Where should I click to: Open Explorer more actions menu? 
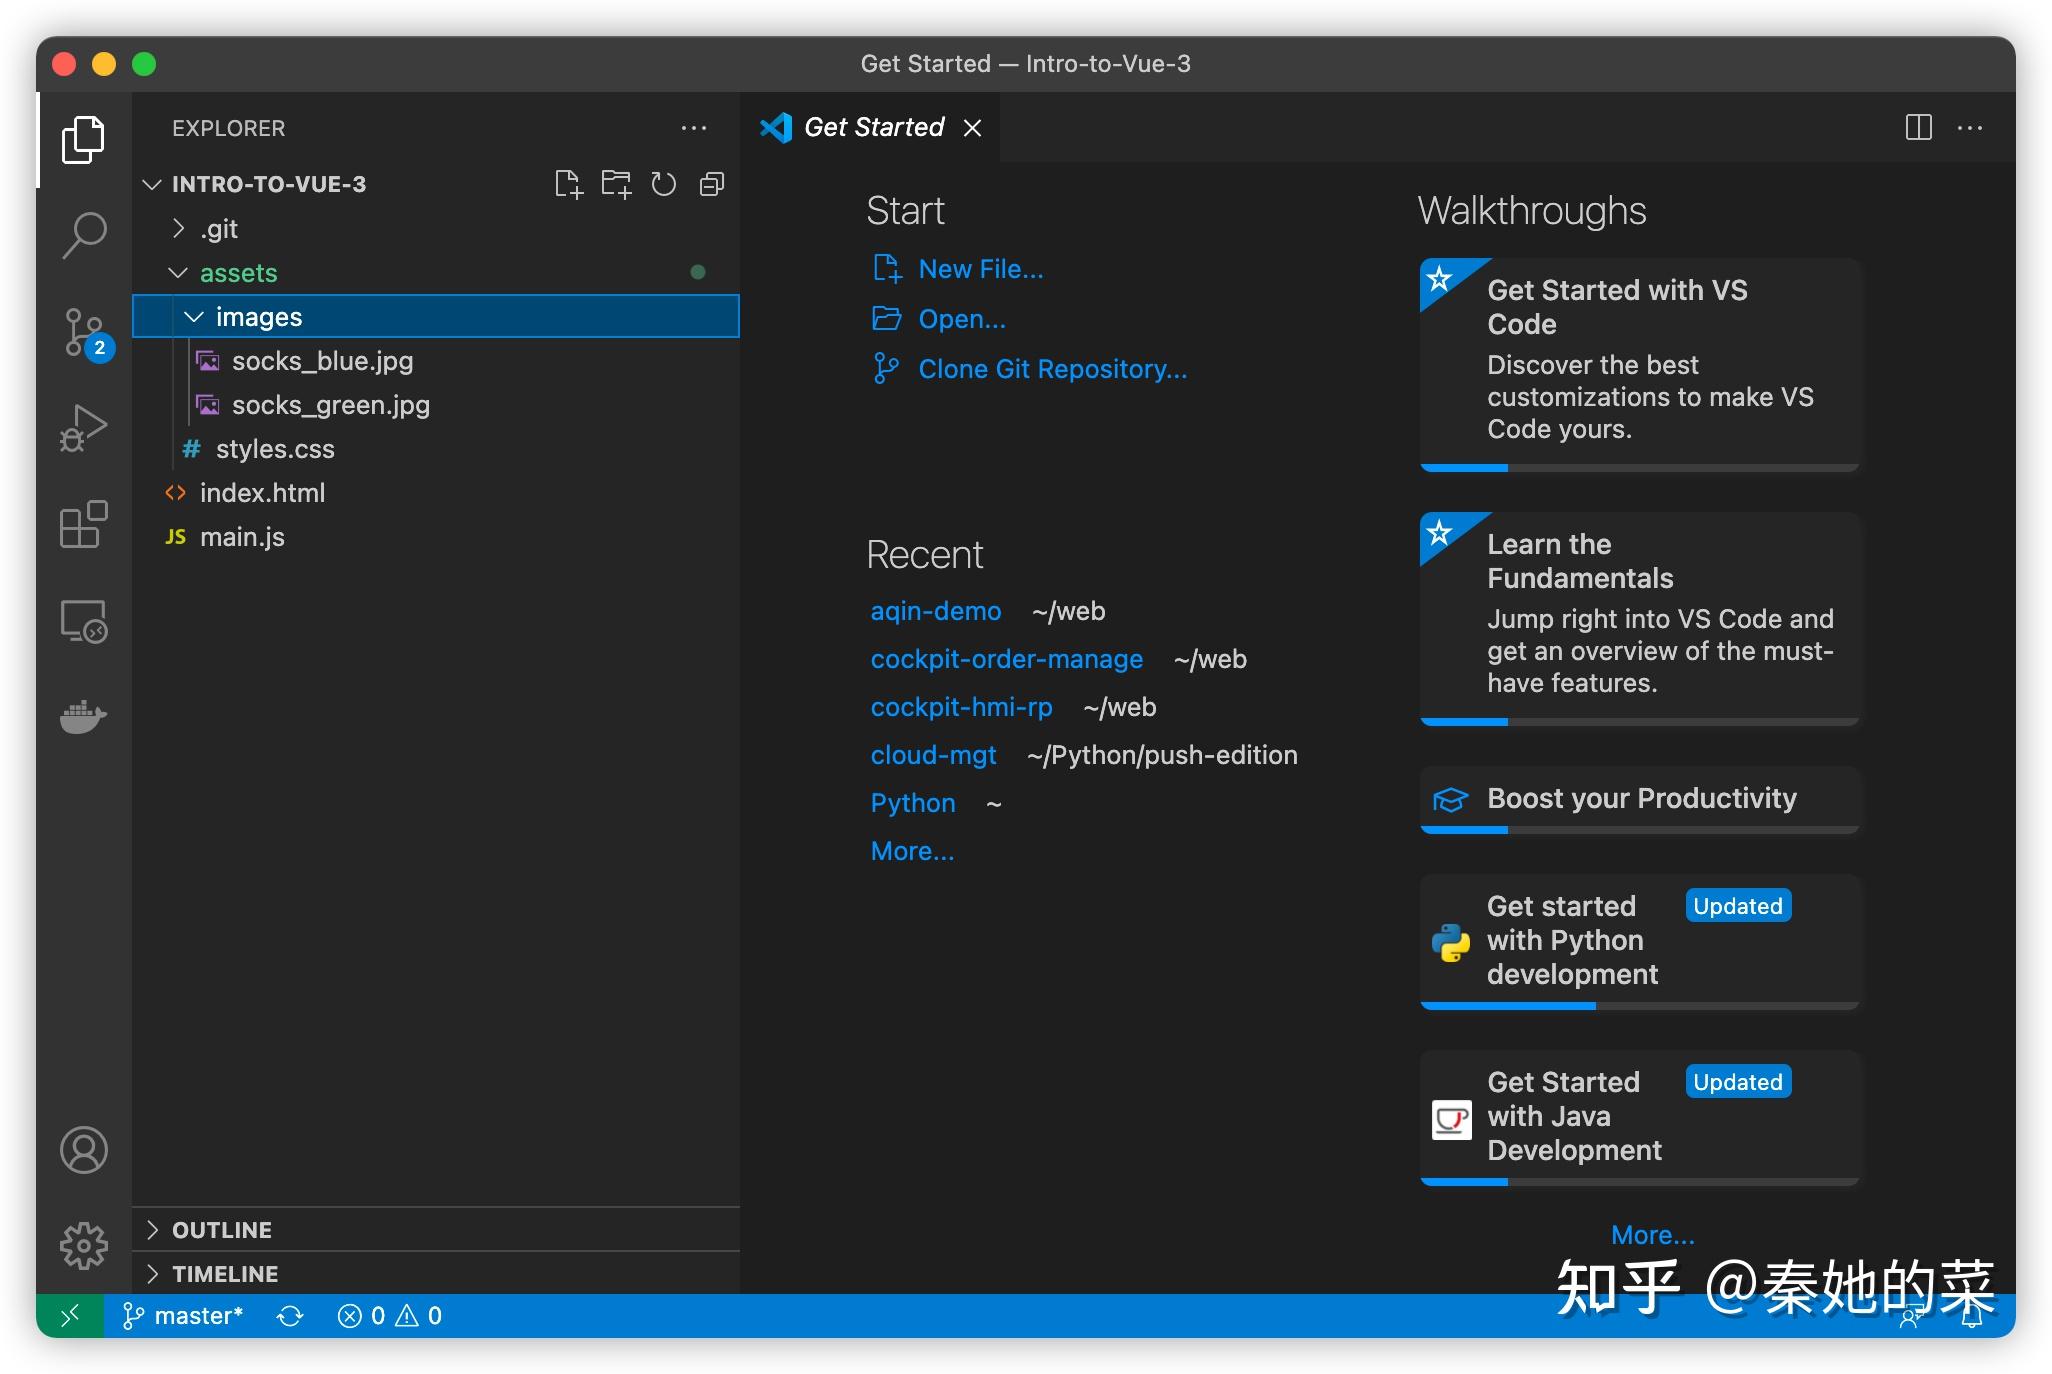pyautogui.click(x=695, y=128)
